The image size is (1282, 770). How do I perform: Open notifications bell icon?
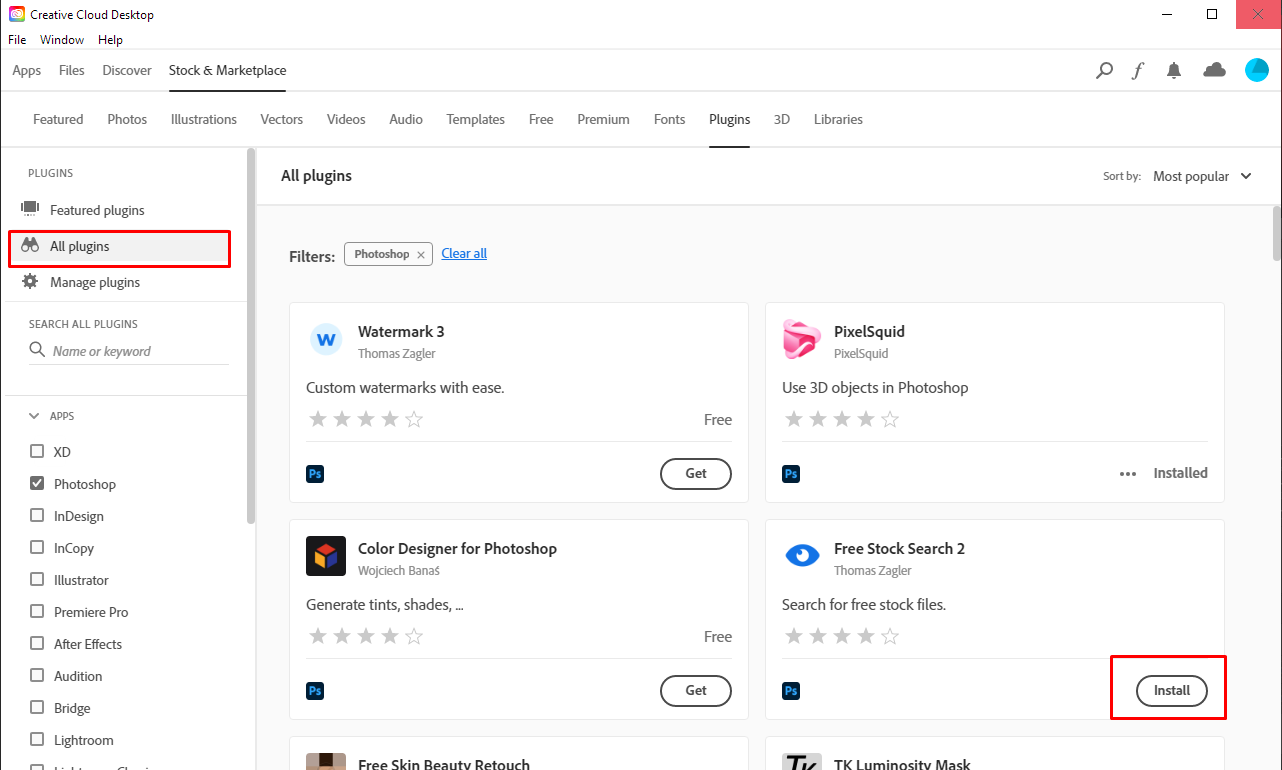pos(1174,70)
